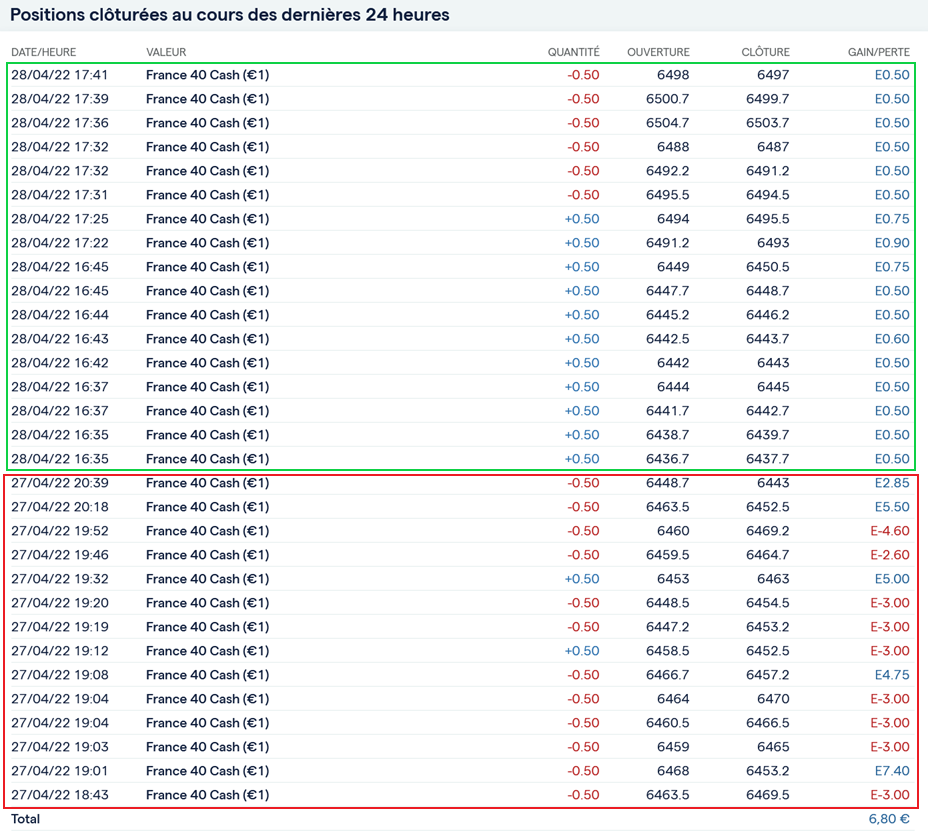Image resolution: width=929 pixels, height=838 pixels.
Task: Click the opening price 6449
Action: coord(673,267)
